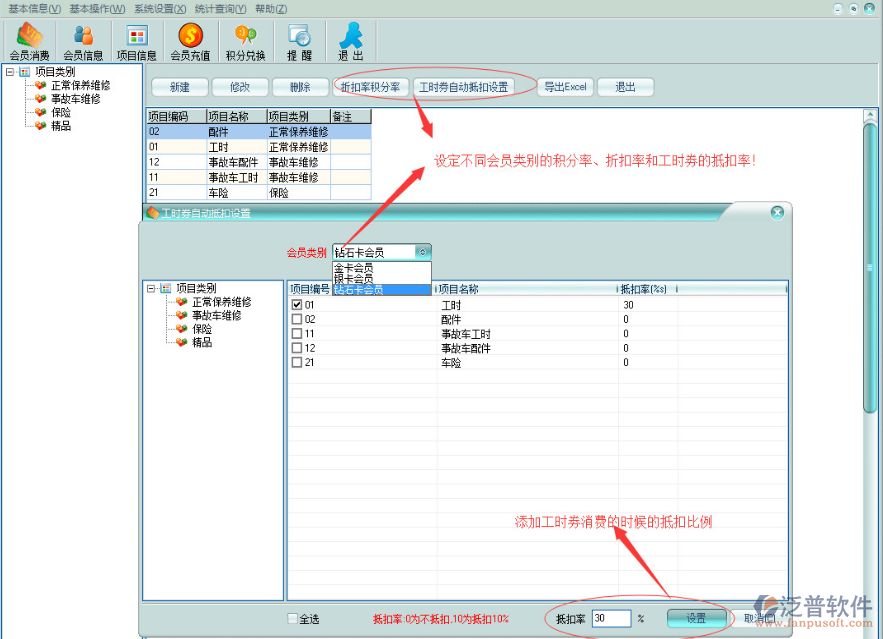
Task: Collapse the 项目类别 tree in dialog
Action: [151, 288]
